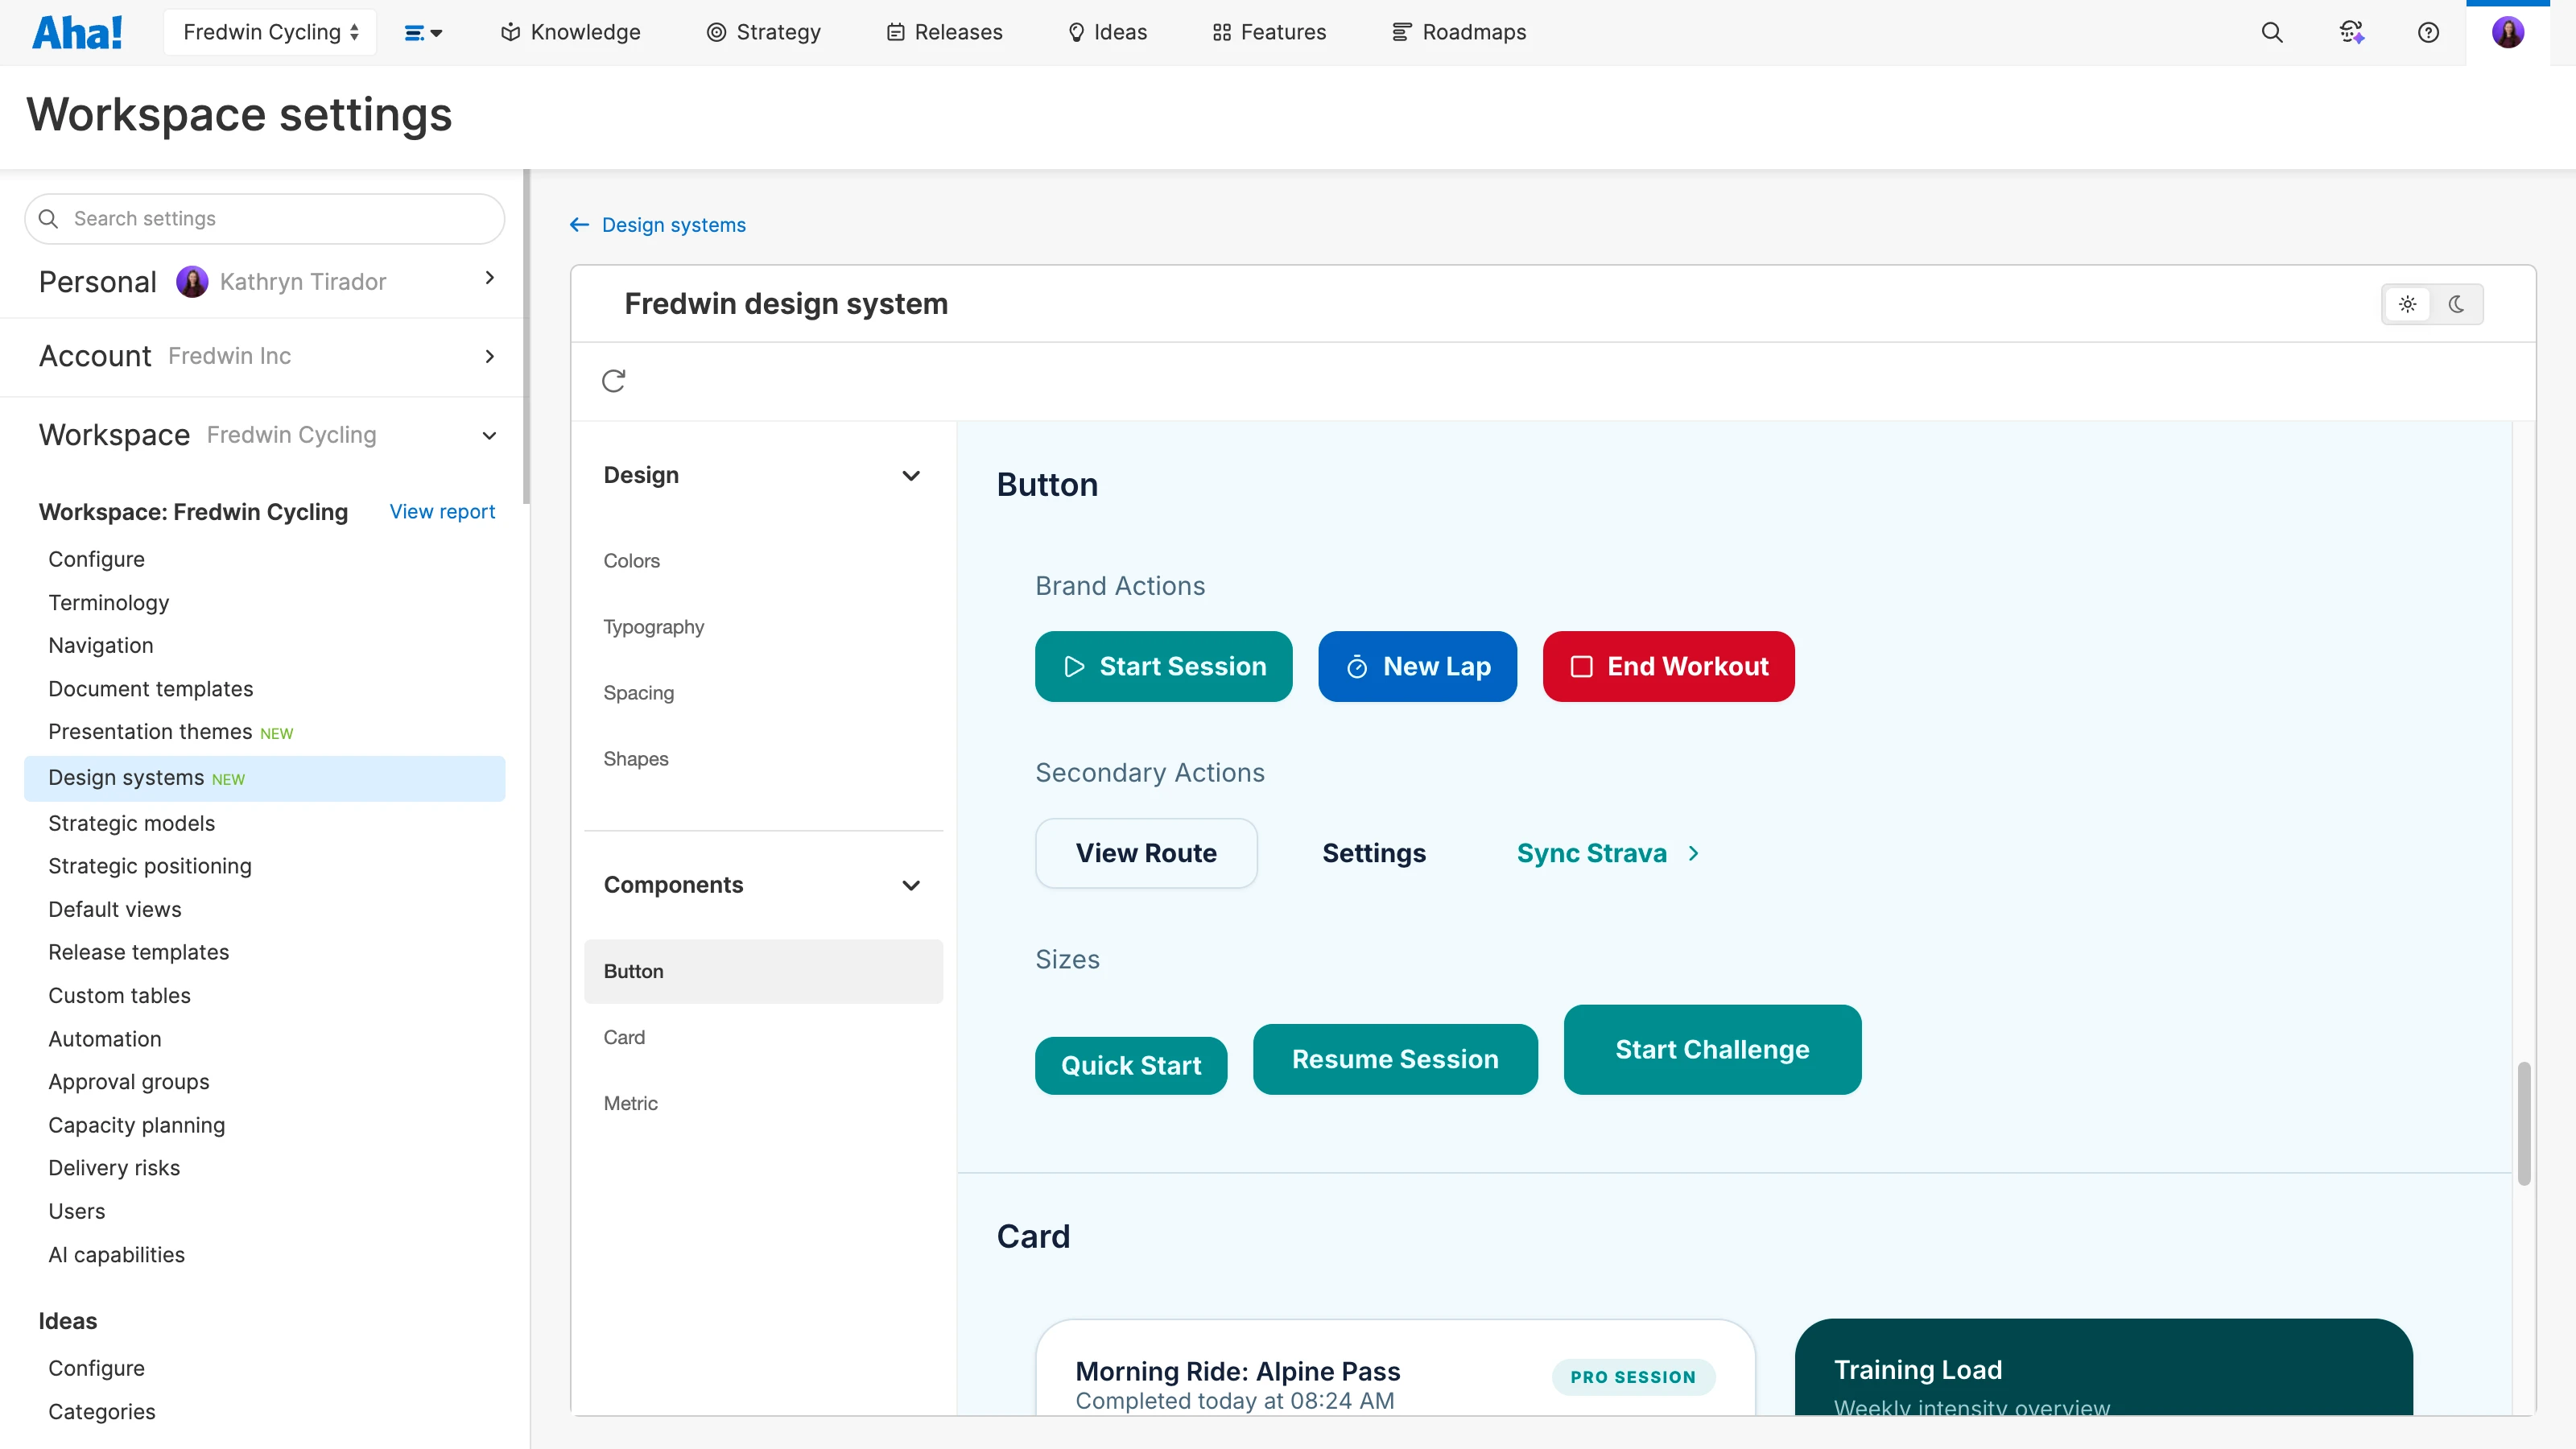Click the Quick Start small button
The width and height of the screenshot is (2576, 1449).
point(1131,1066)
